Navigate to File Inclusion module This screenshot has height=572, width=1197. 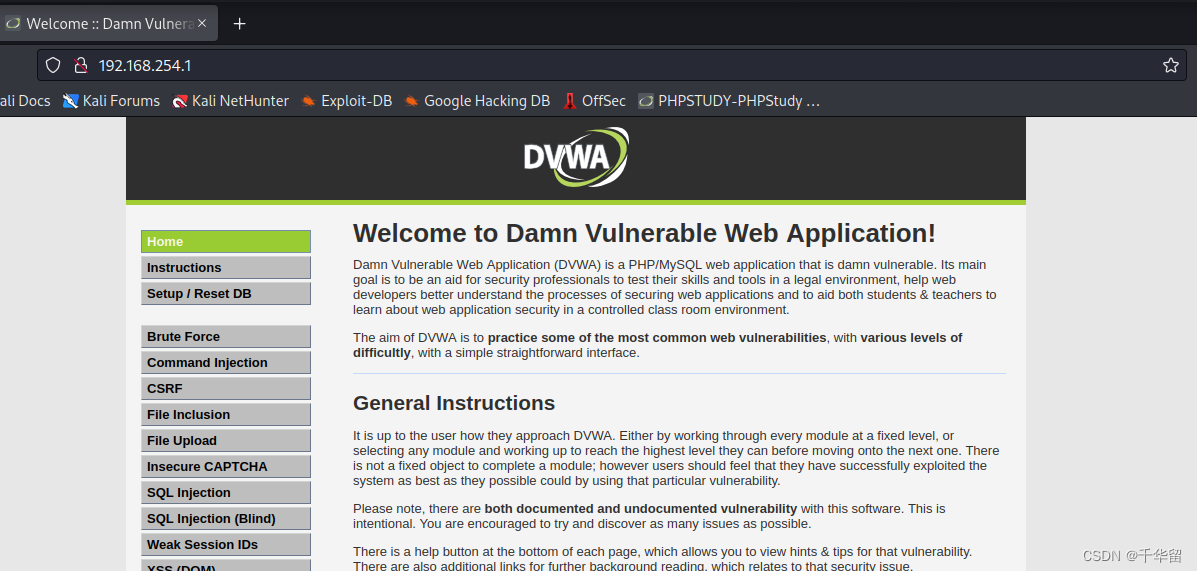click(x=226, y=415)
